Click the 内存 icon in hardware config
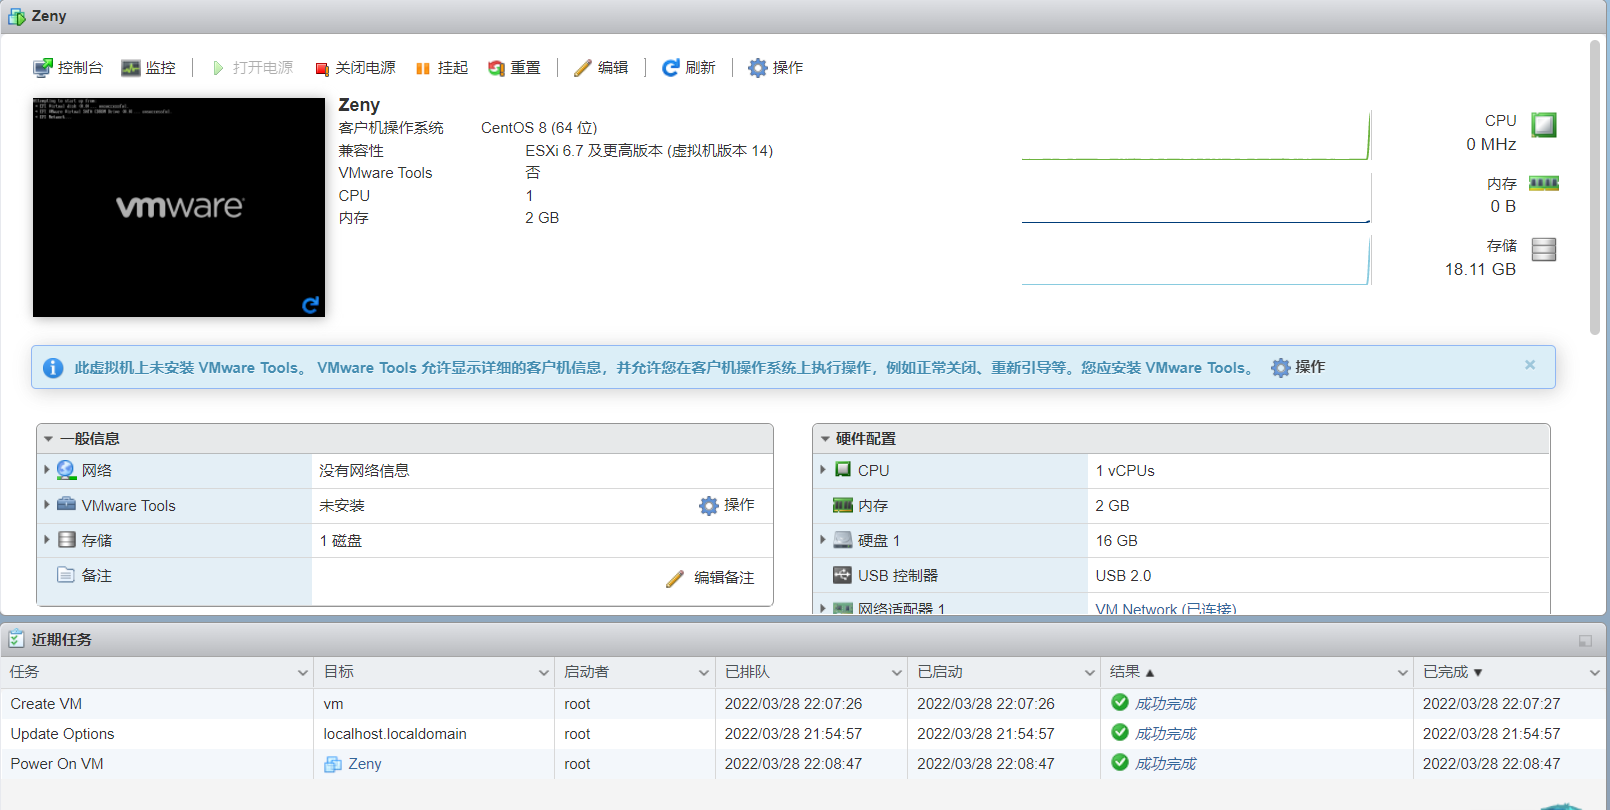 (843, 505)
